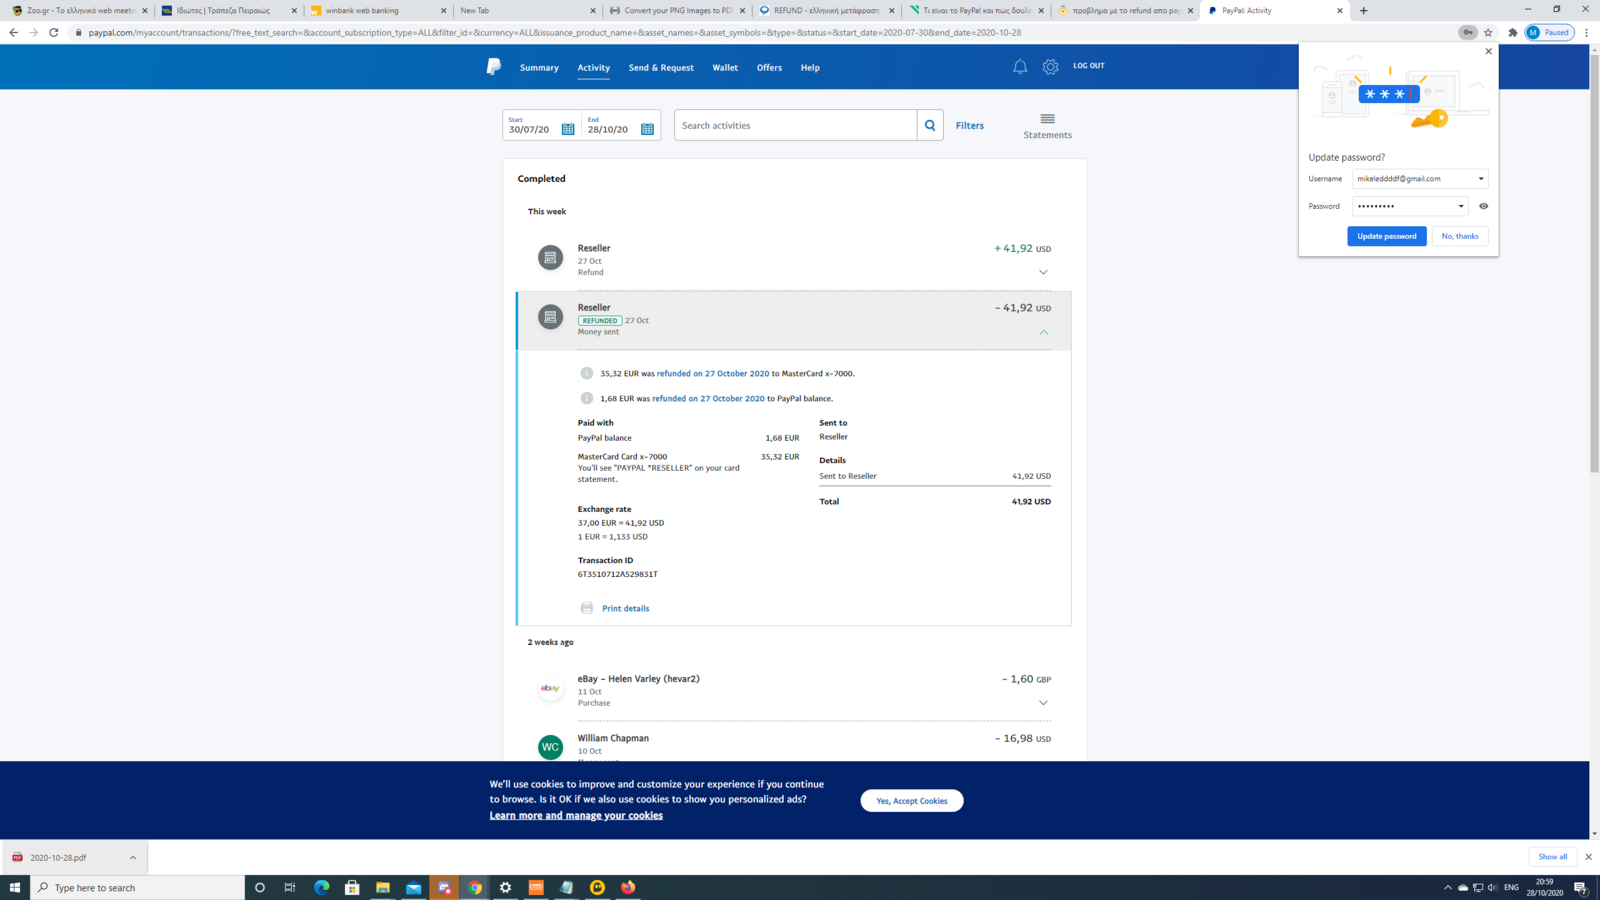
Task: Click the printer icon beside Print details
Action: [587, 608]
